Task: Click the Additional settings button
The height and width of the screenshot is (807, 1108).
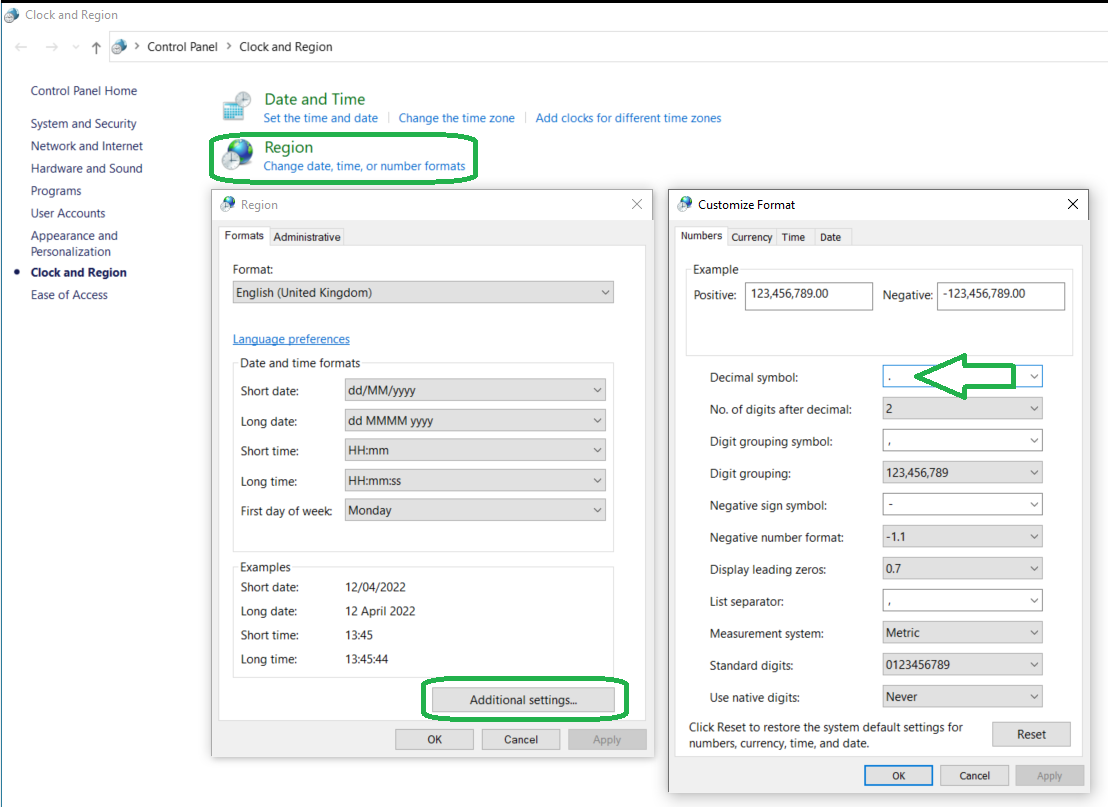Action: click(x=524, y=700)
